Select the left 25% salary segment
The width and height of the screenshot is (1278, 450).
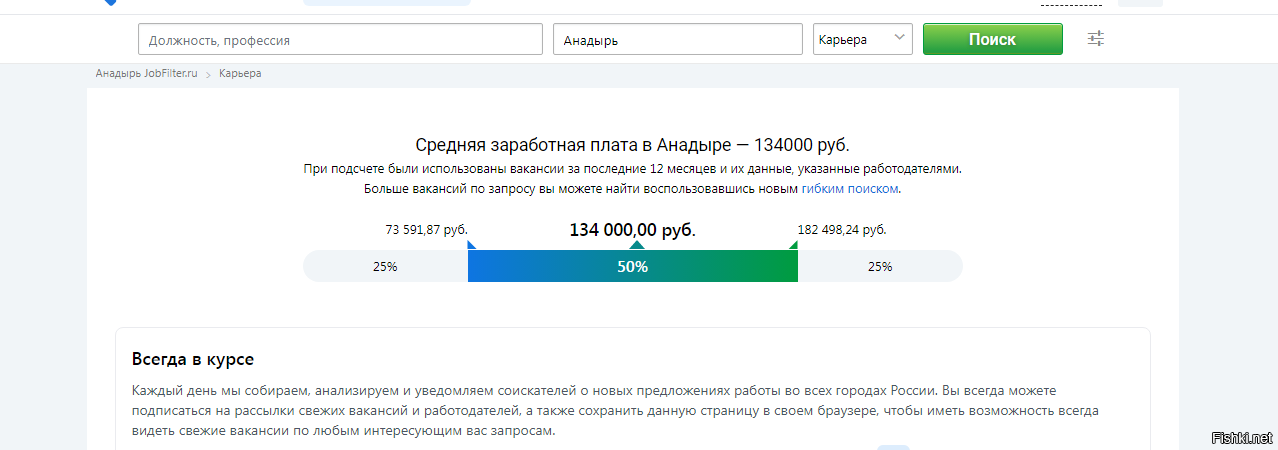click(x=385, y=267)
